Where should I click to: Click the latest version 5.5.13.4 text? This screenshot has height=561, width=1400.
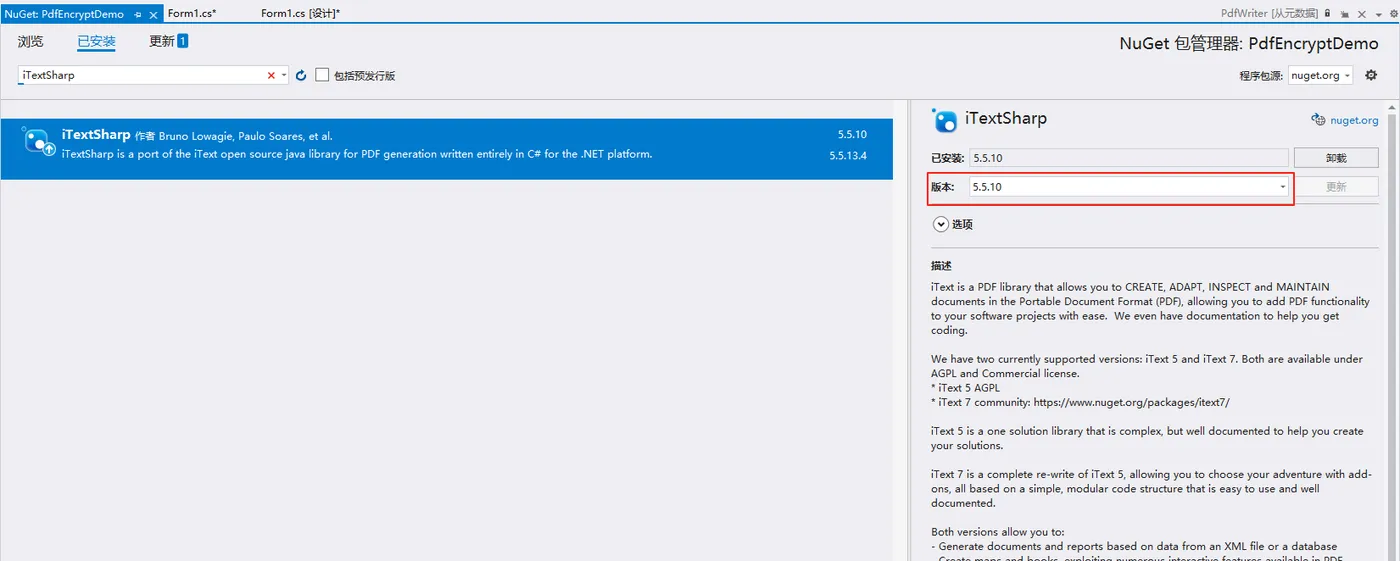pyautogui.click(x=848, y=155)
